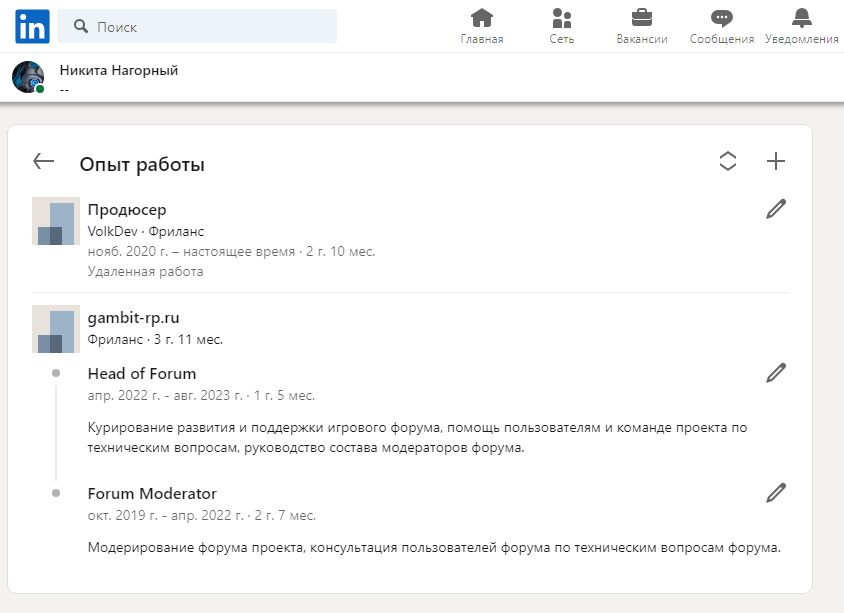Open the gambit-rp.ru company title
844x613 pixels.
[x=133, y=318]
